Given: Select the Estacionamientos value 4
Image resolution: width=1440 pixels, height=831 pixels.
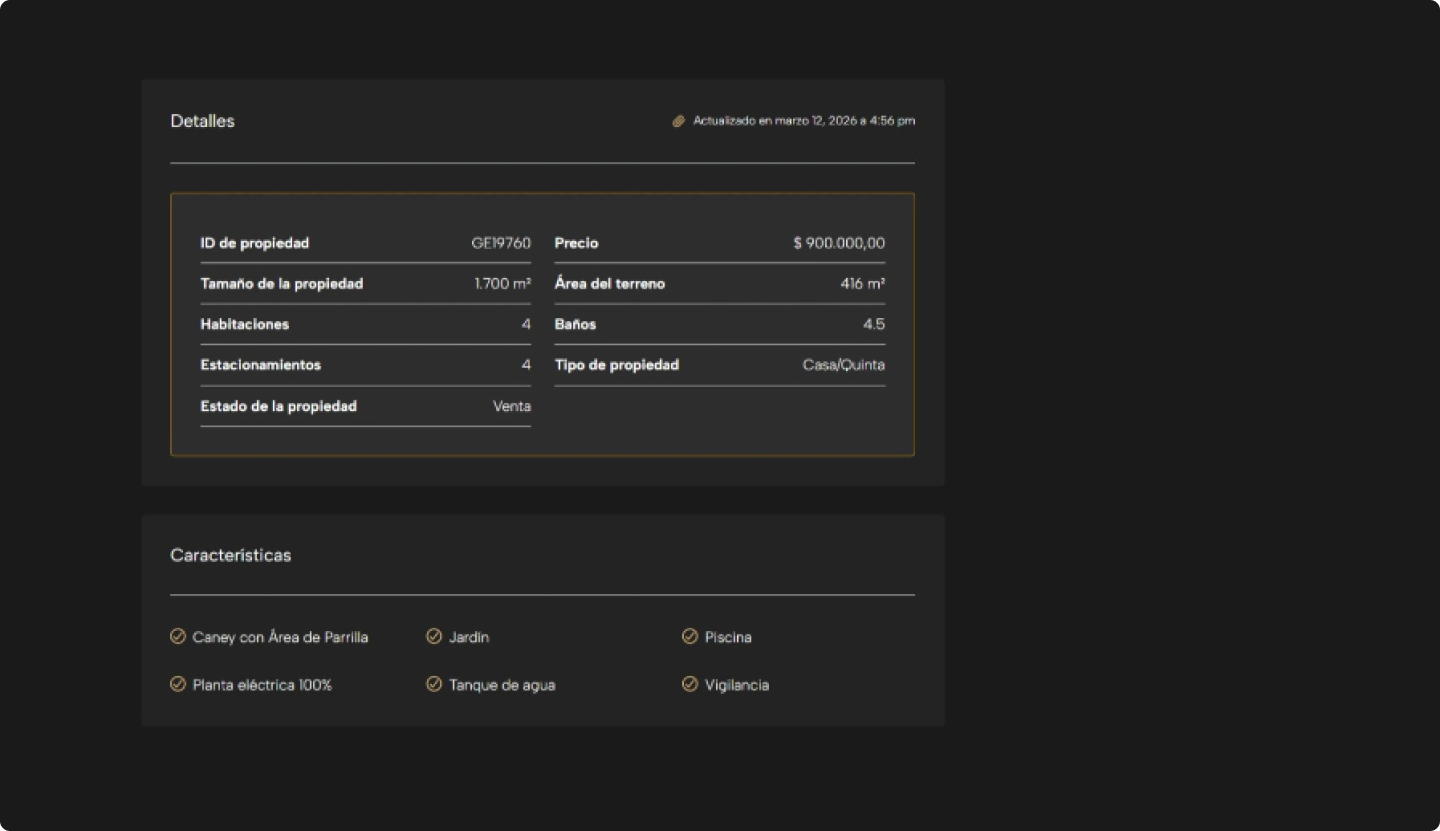Looking at the screenshot, I should click(x=526, y=365).
